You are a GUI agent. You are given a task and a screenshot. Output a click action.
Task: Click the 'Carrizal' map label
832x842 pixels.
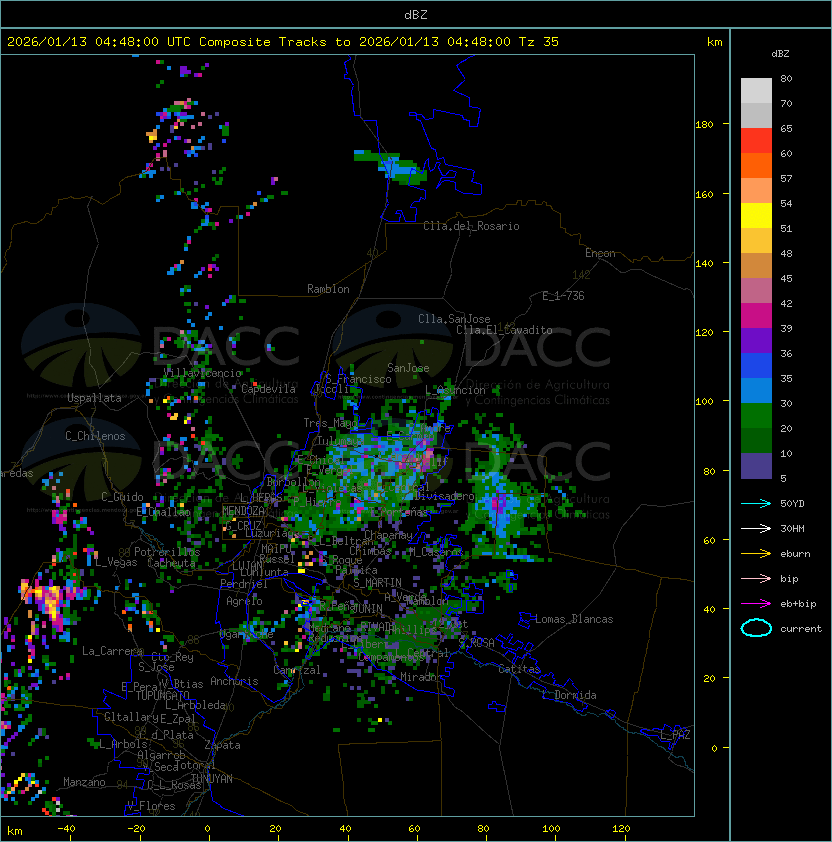click(297, 670)
